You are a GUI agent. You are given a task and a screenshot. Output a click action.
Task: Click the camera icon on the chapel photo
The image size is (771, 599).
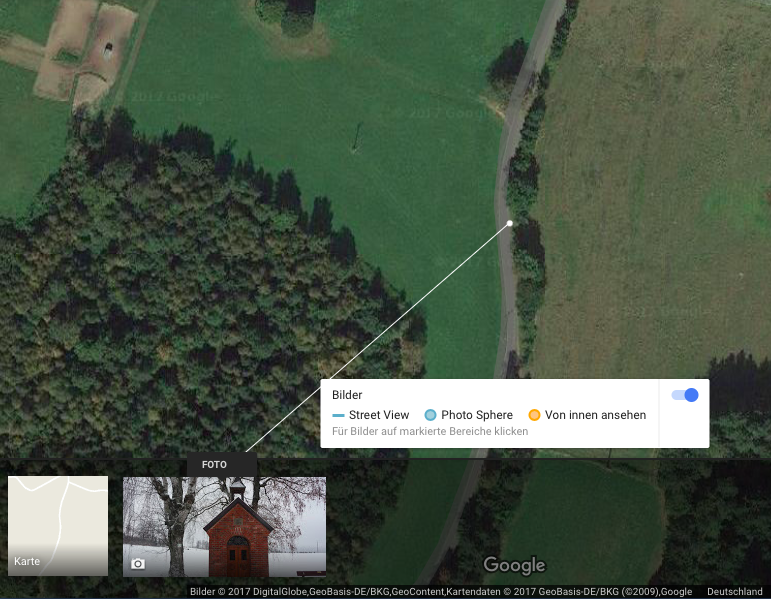click(x=138, y=564)
